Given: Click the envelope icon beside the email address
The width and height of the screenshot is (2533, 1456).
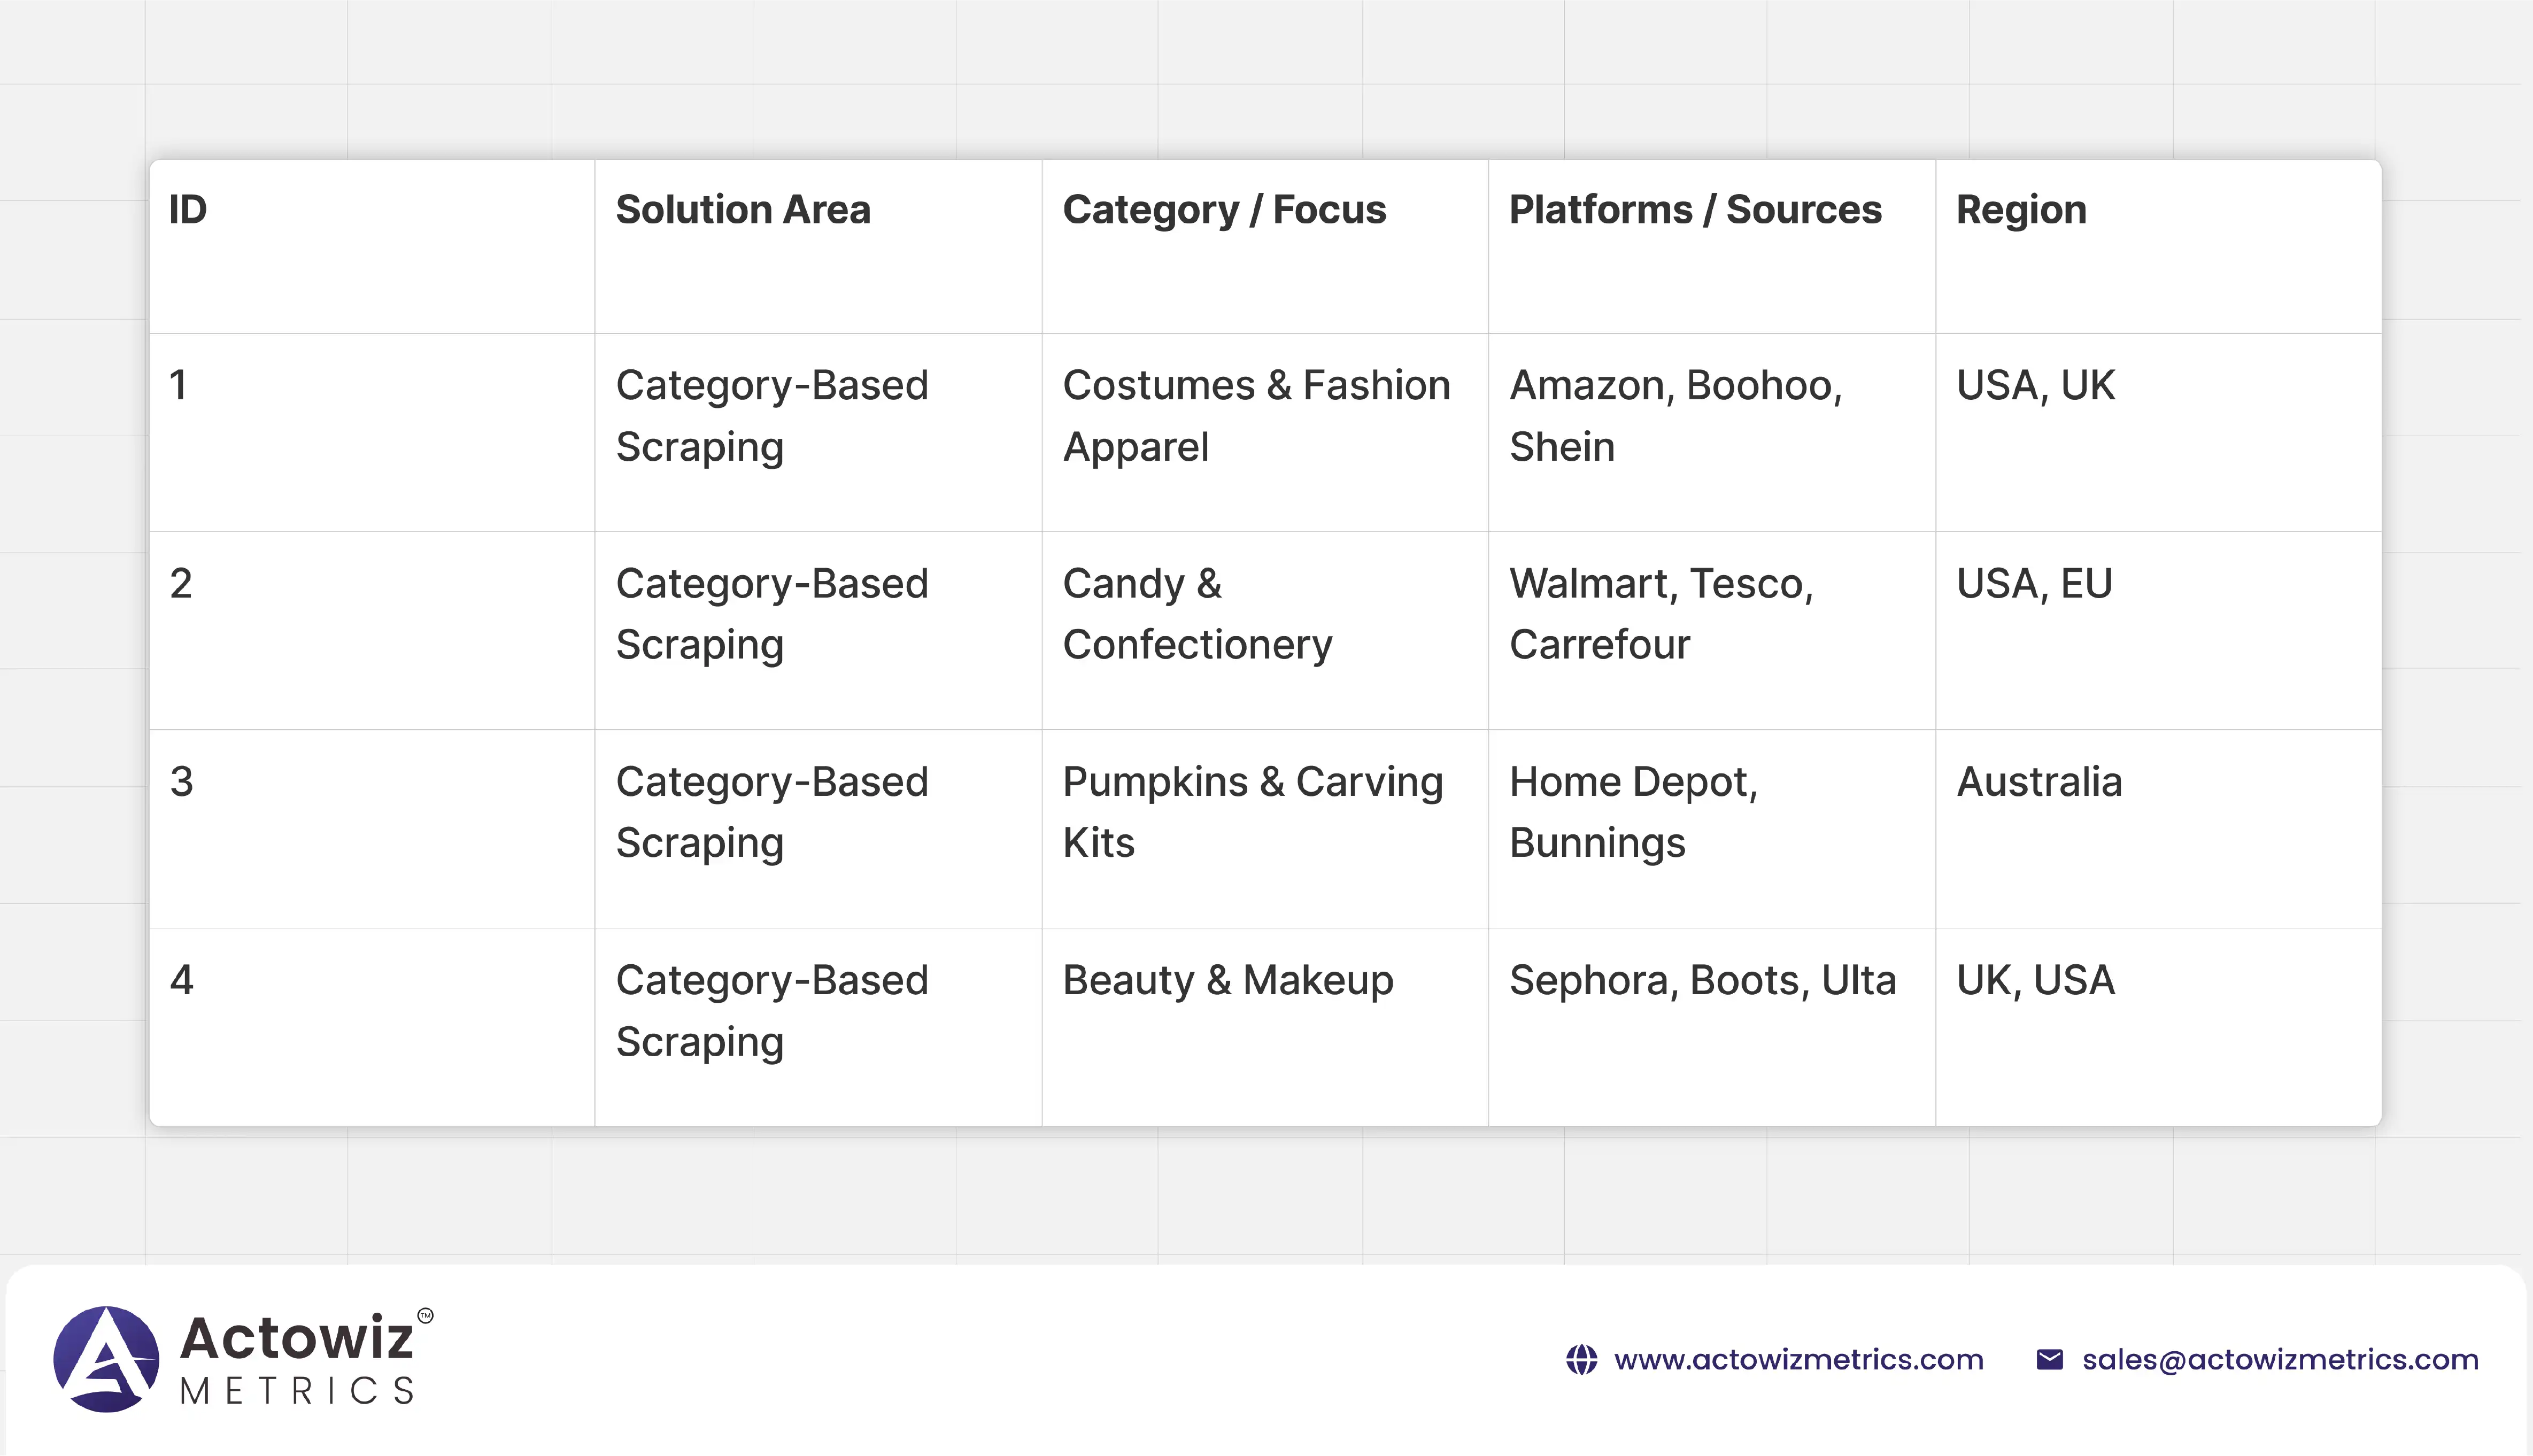Looking at the screenshot, I should (x=2049, y=1360).
